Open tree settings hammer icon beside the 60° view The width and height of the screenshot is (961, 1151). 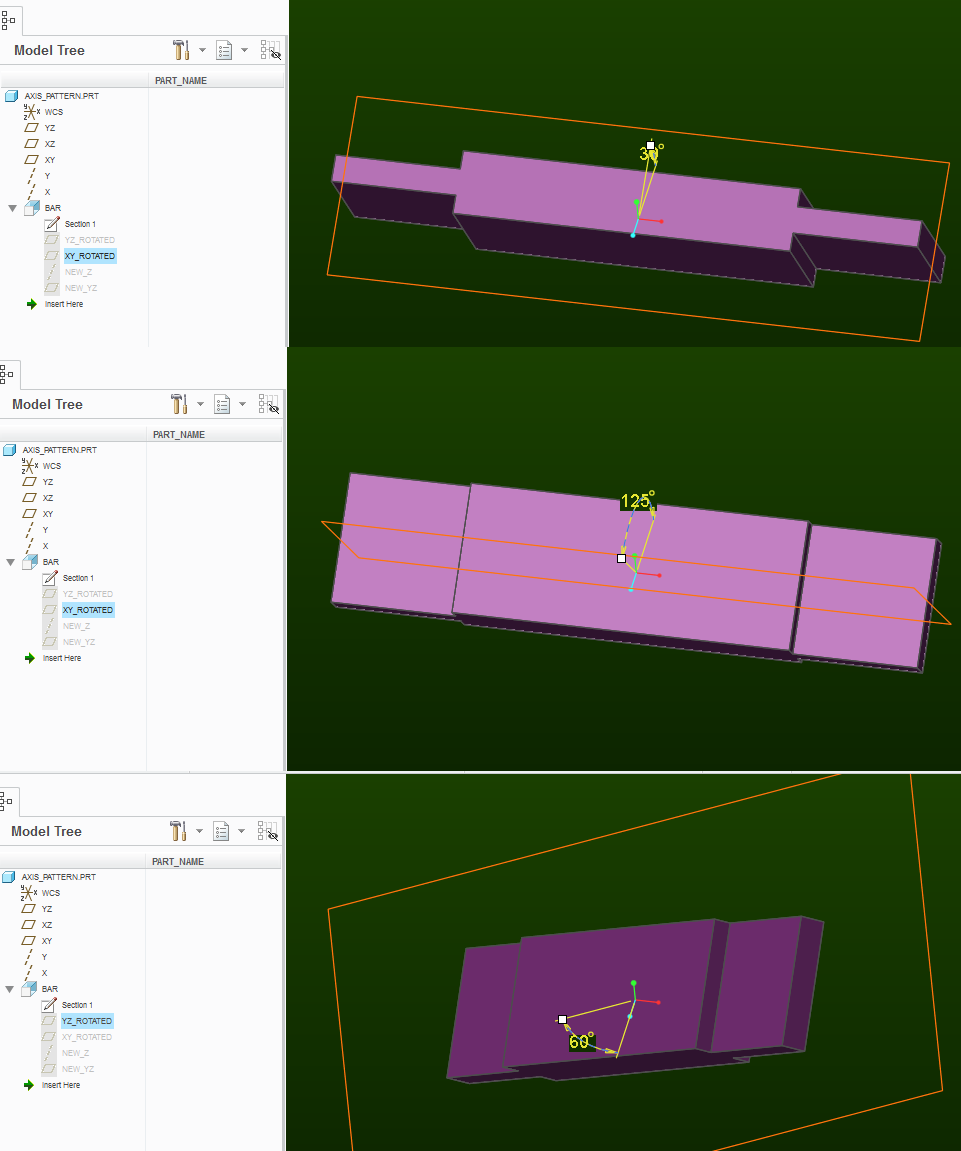tap(178, 831)
